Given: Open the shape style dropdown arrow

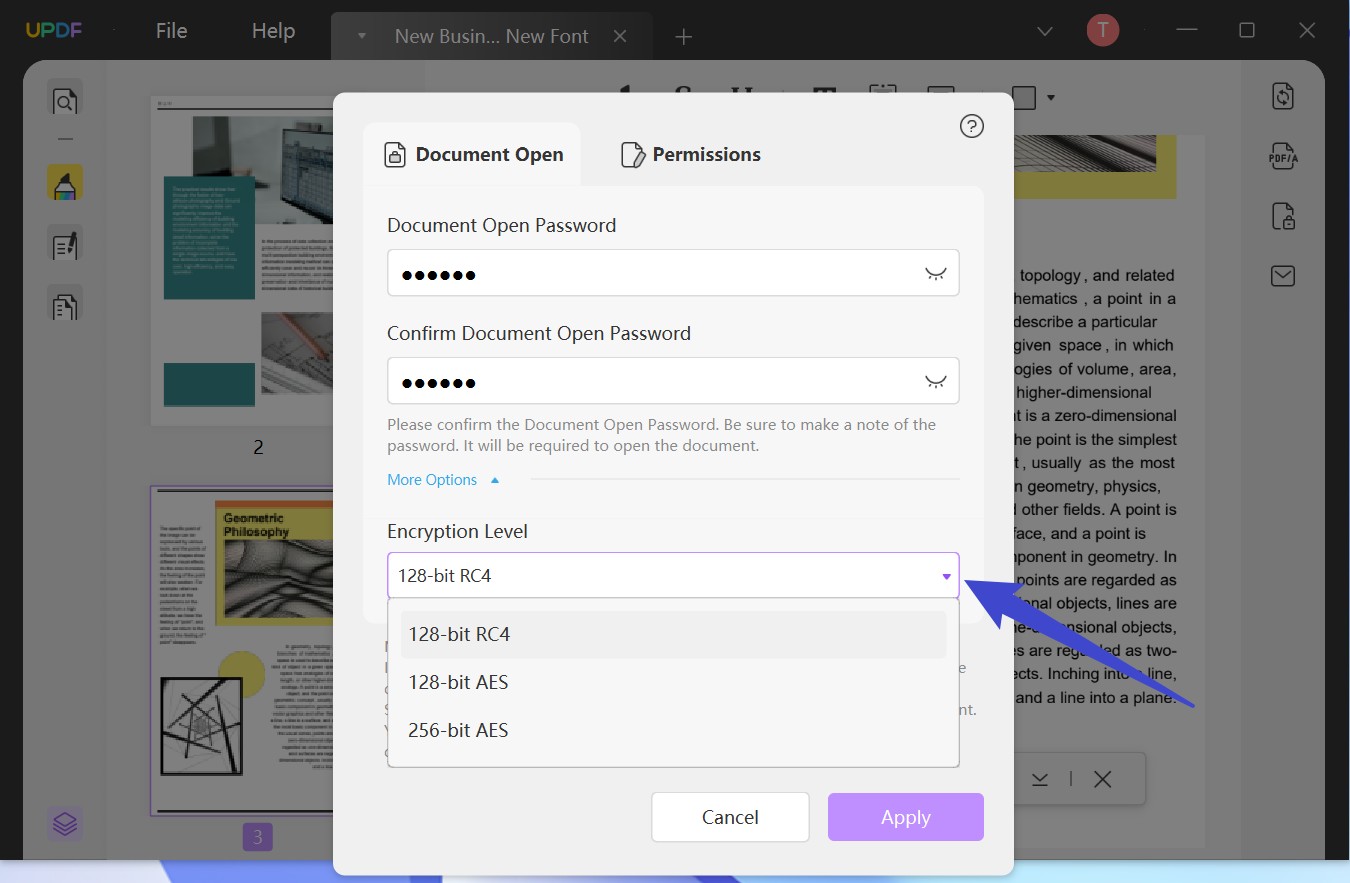Looking at the screenshot, I should click(1051, 97).
